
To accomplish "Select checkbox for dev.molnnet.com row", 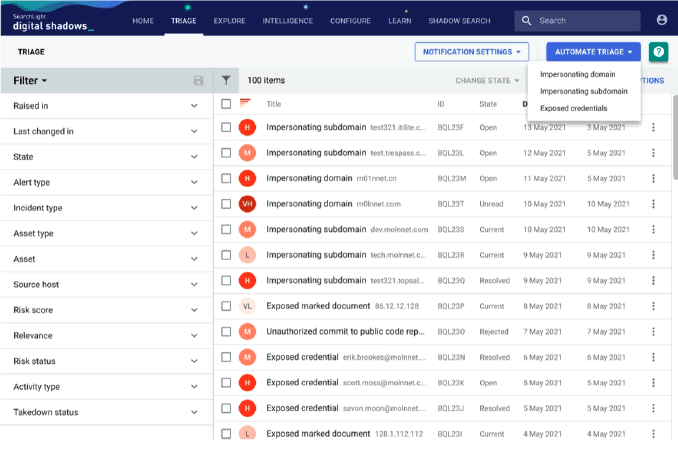I will (226, 229).
